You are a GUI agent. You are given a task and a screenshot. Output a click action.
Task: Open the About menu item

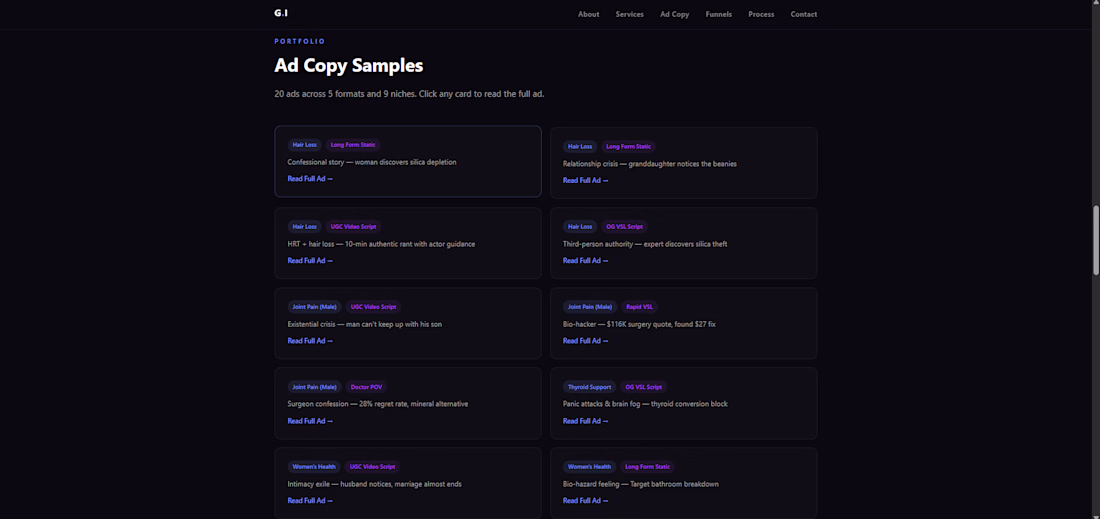[588, 14]
